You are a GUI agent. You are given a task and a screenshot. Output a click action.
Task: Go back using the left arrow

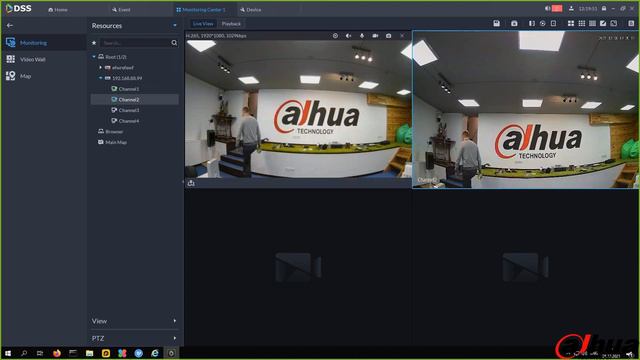(x=10, y=25)
